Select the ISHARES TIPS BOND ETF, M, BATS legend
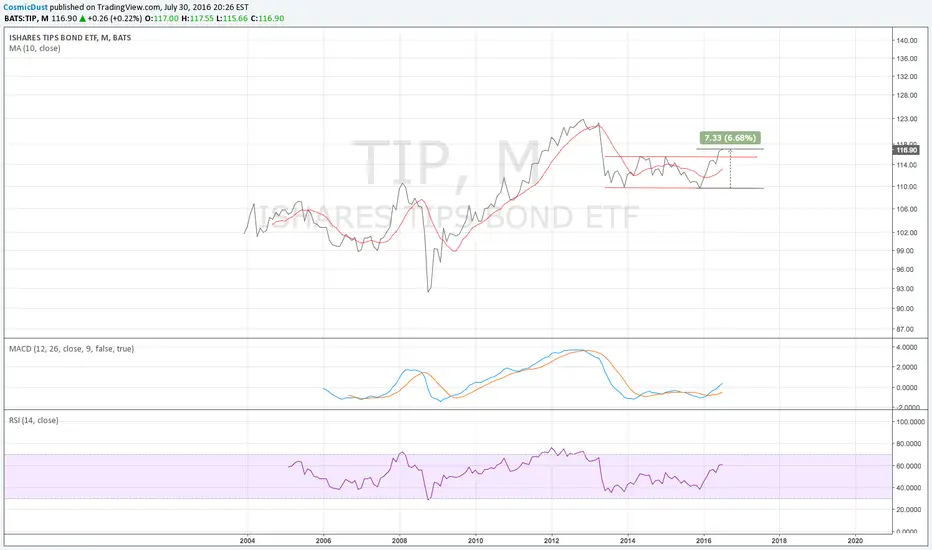Viewport: 932px width, 550px height. [70, 37]
